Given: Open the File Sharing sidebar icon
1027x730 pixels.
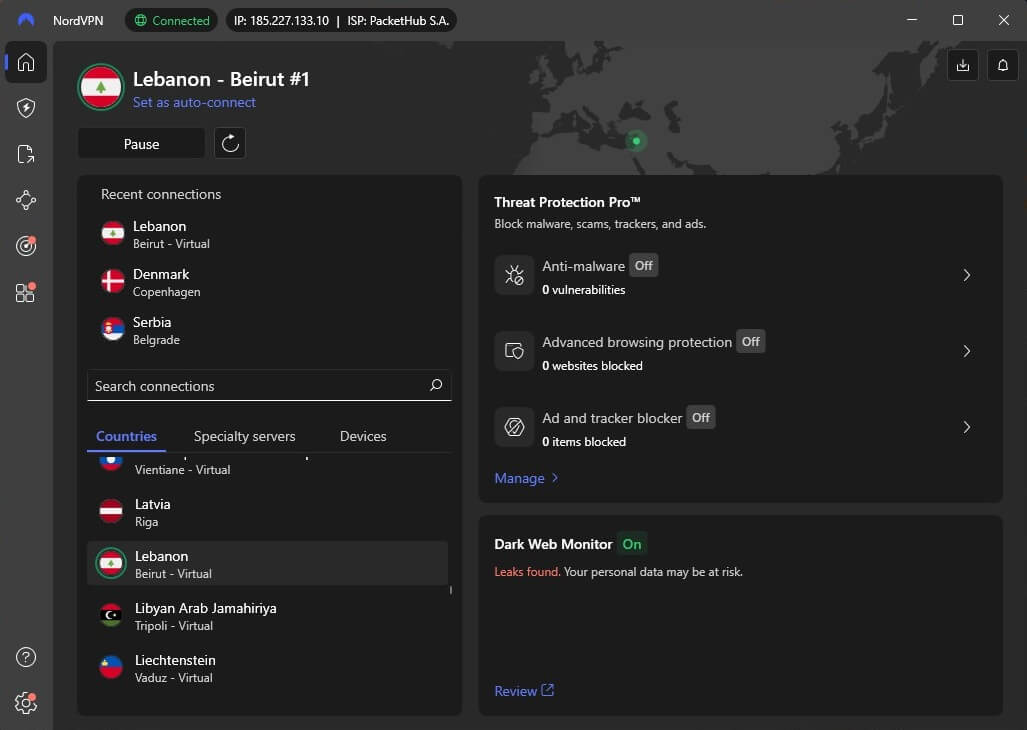Looking at the screenshot, I should point(25,154).
